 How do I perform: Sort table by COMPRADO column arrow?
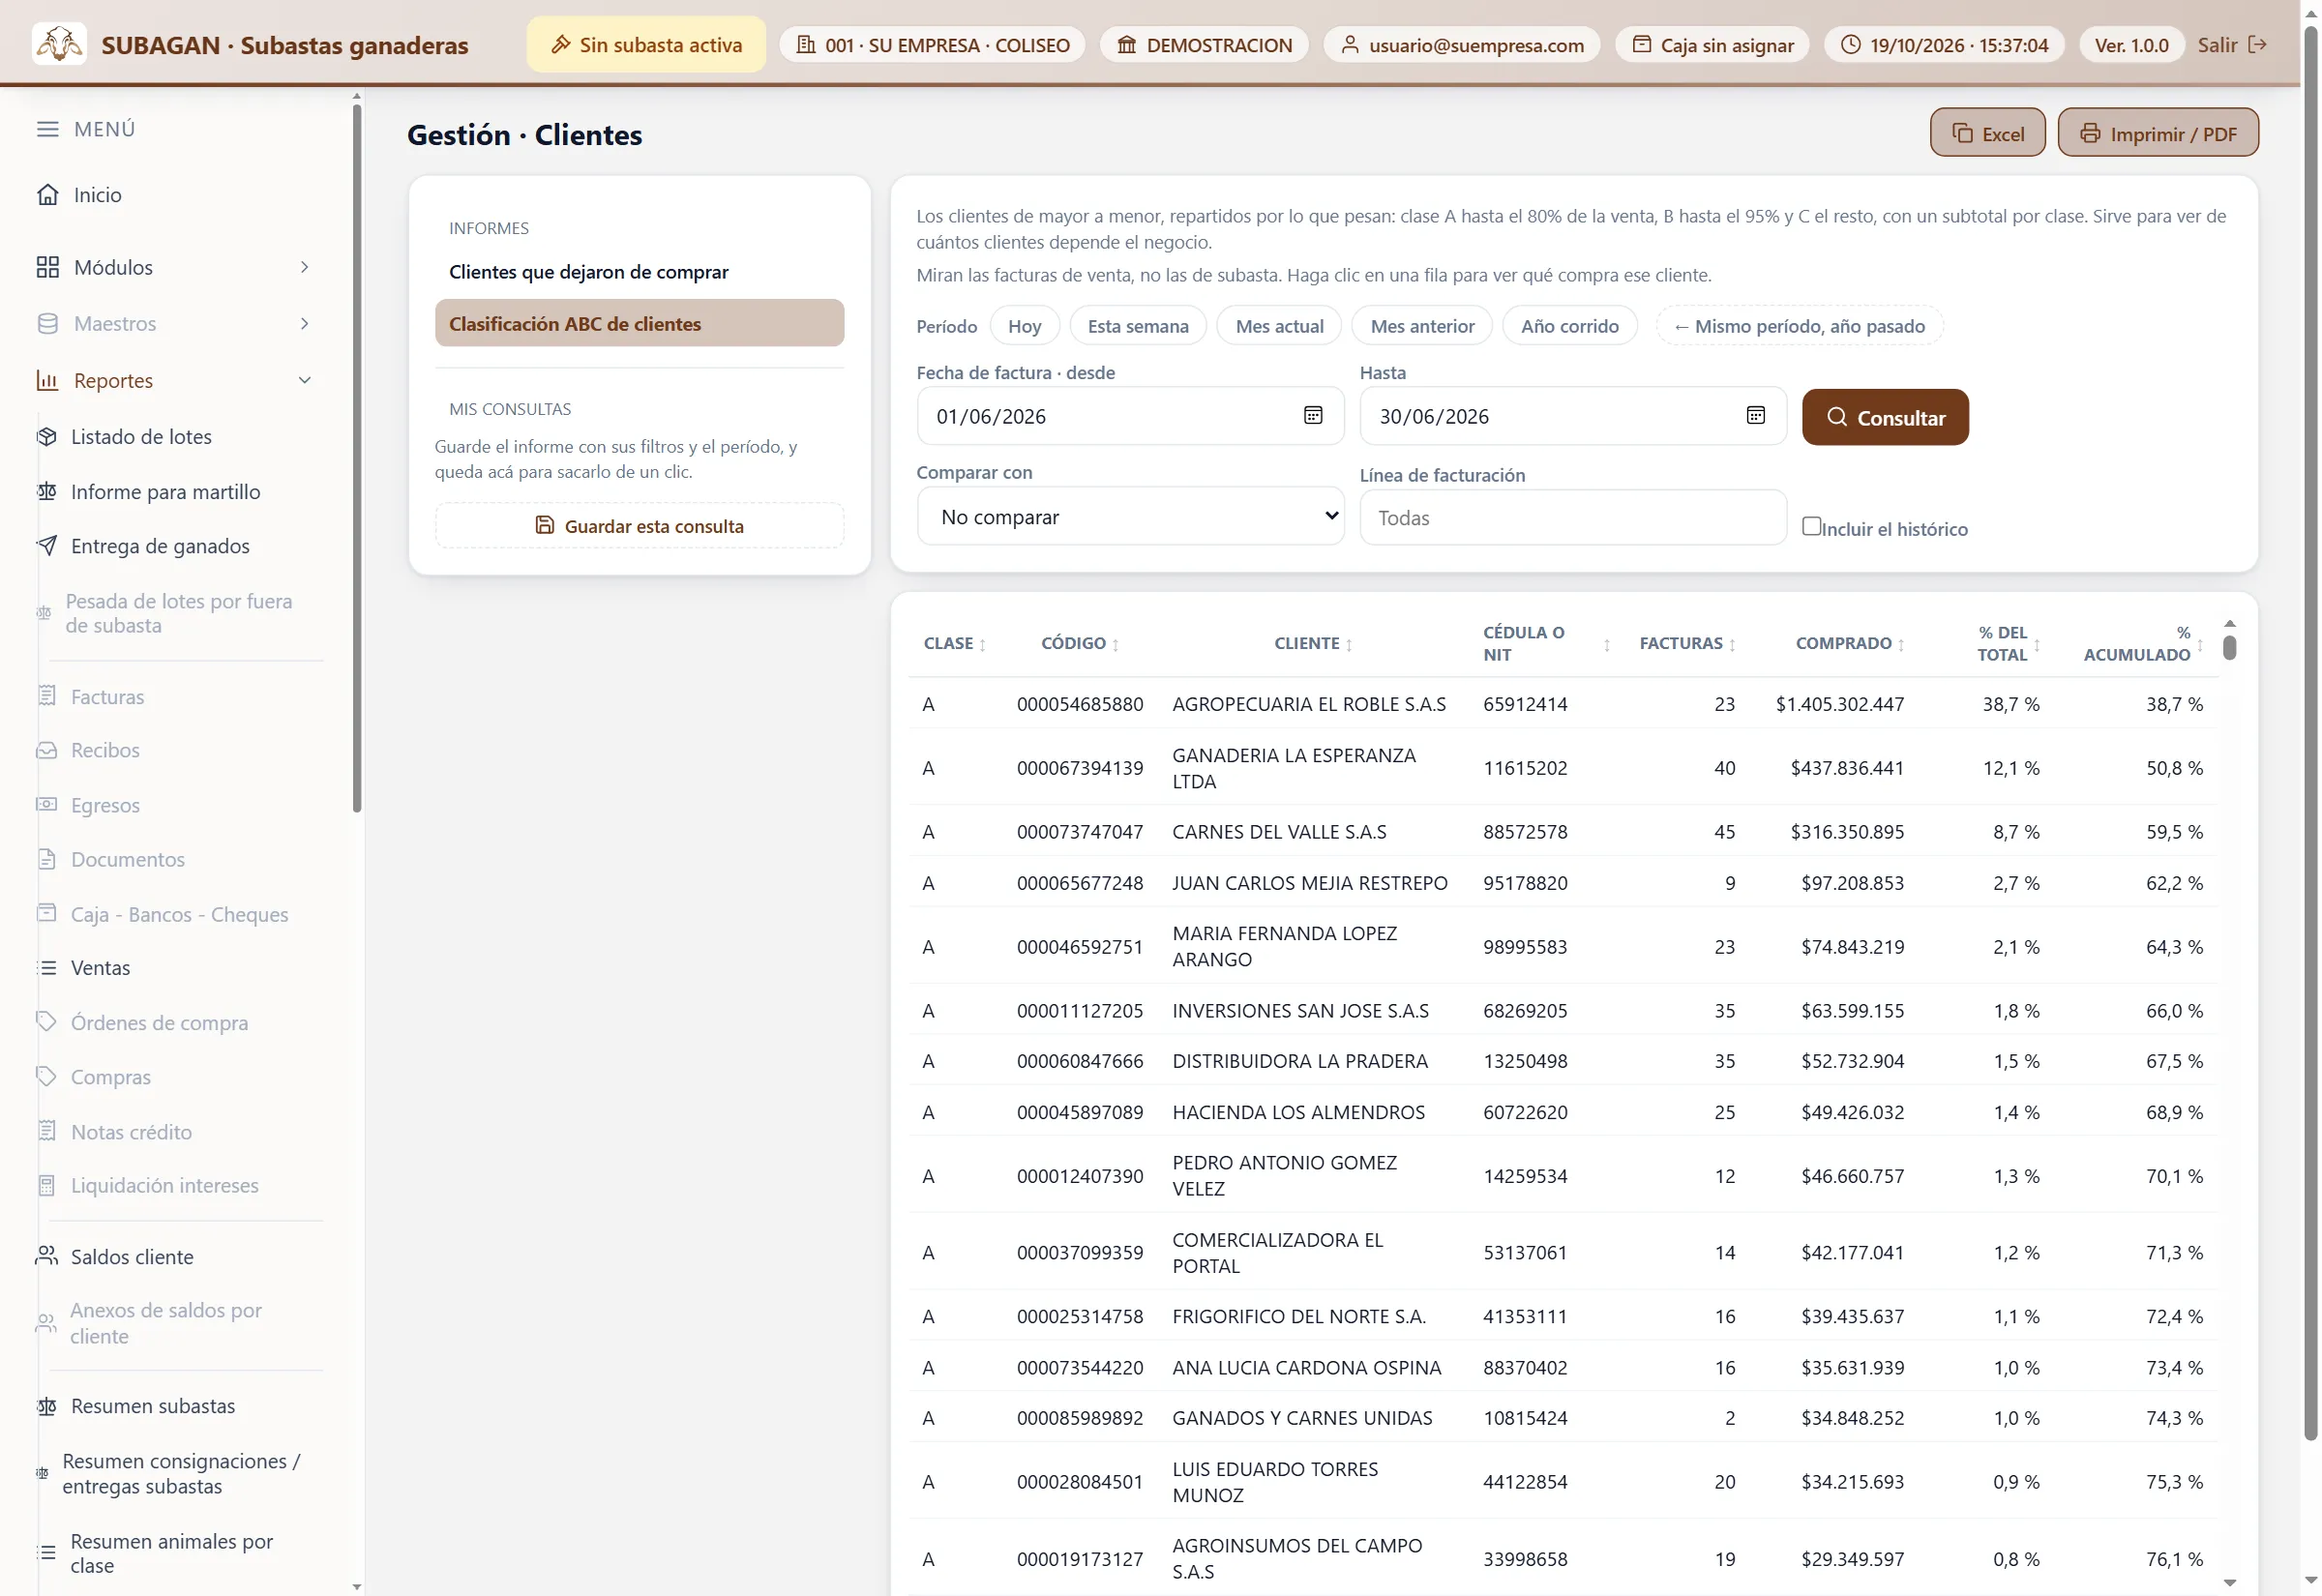(1901, 645)
